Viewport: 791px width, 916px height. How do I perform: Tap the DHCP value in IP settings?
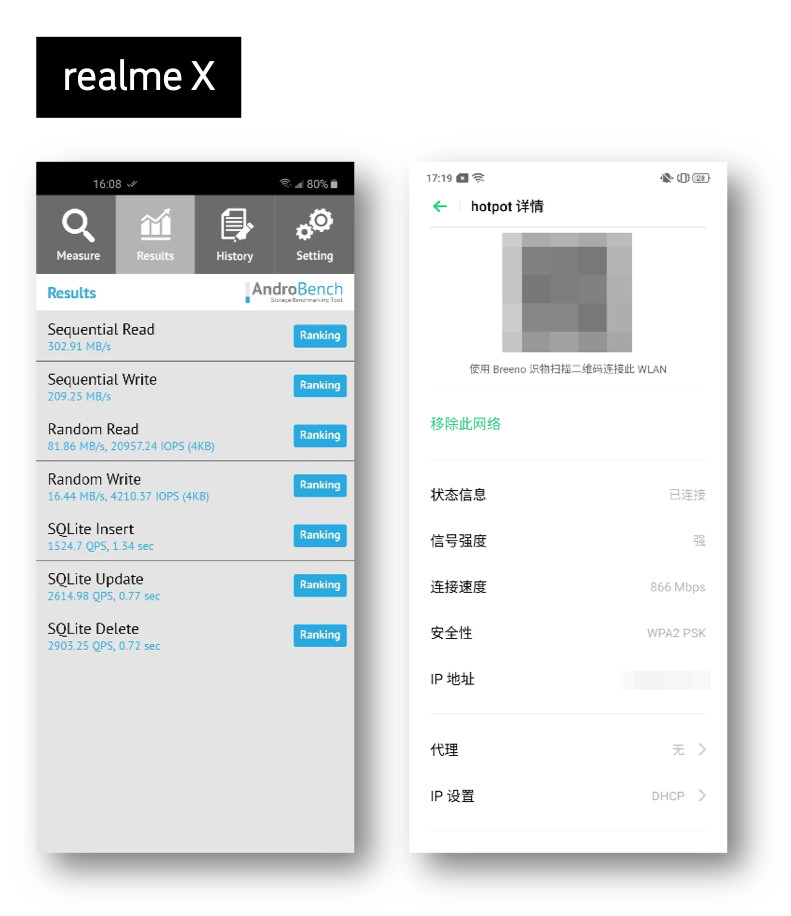[668, 796]
